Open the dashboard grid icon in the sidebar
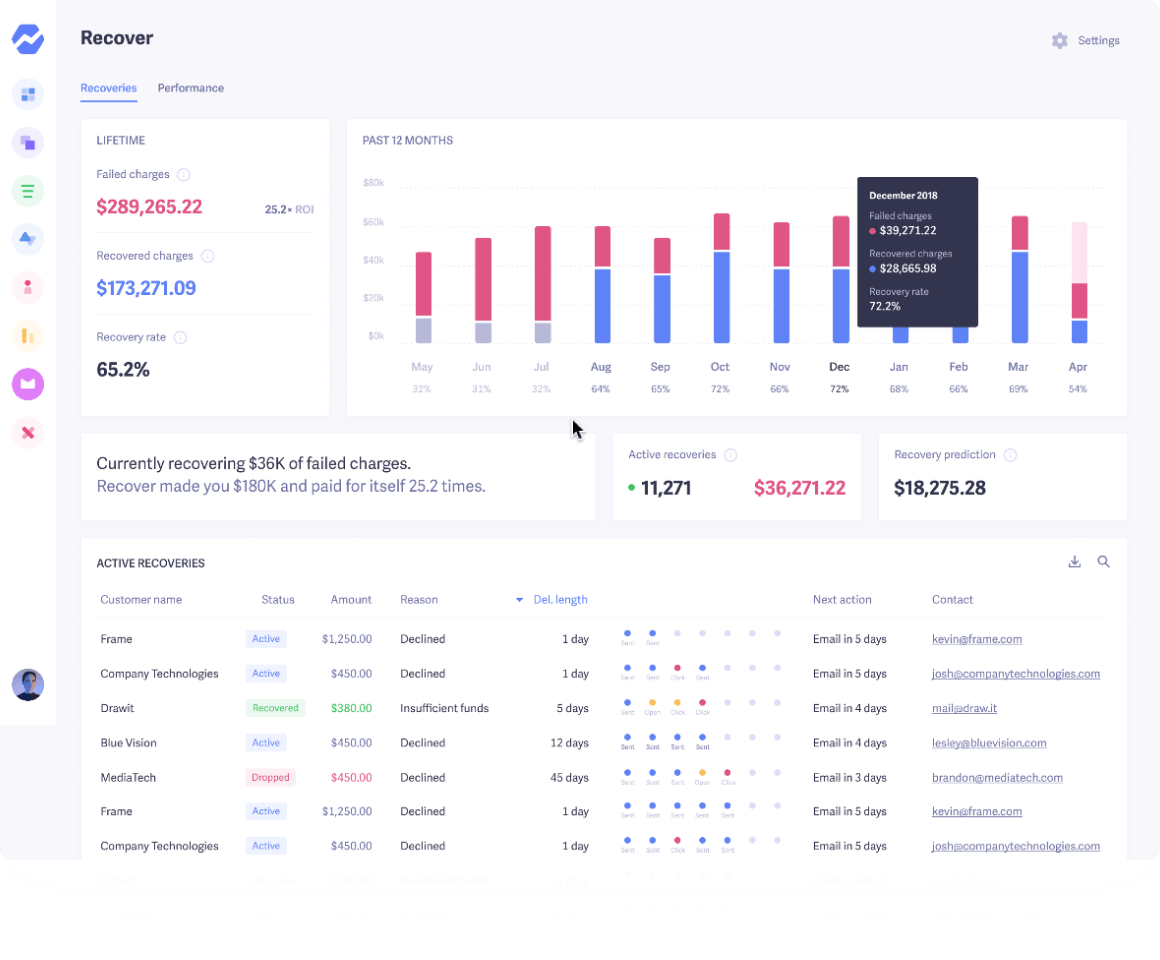The width and height of the screenshot is (1160, 960). pyautogui.click(x=28, y=94)
